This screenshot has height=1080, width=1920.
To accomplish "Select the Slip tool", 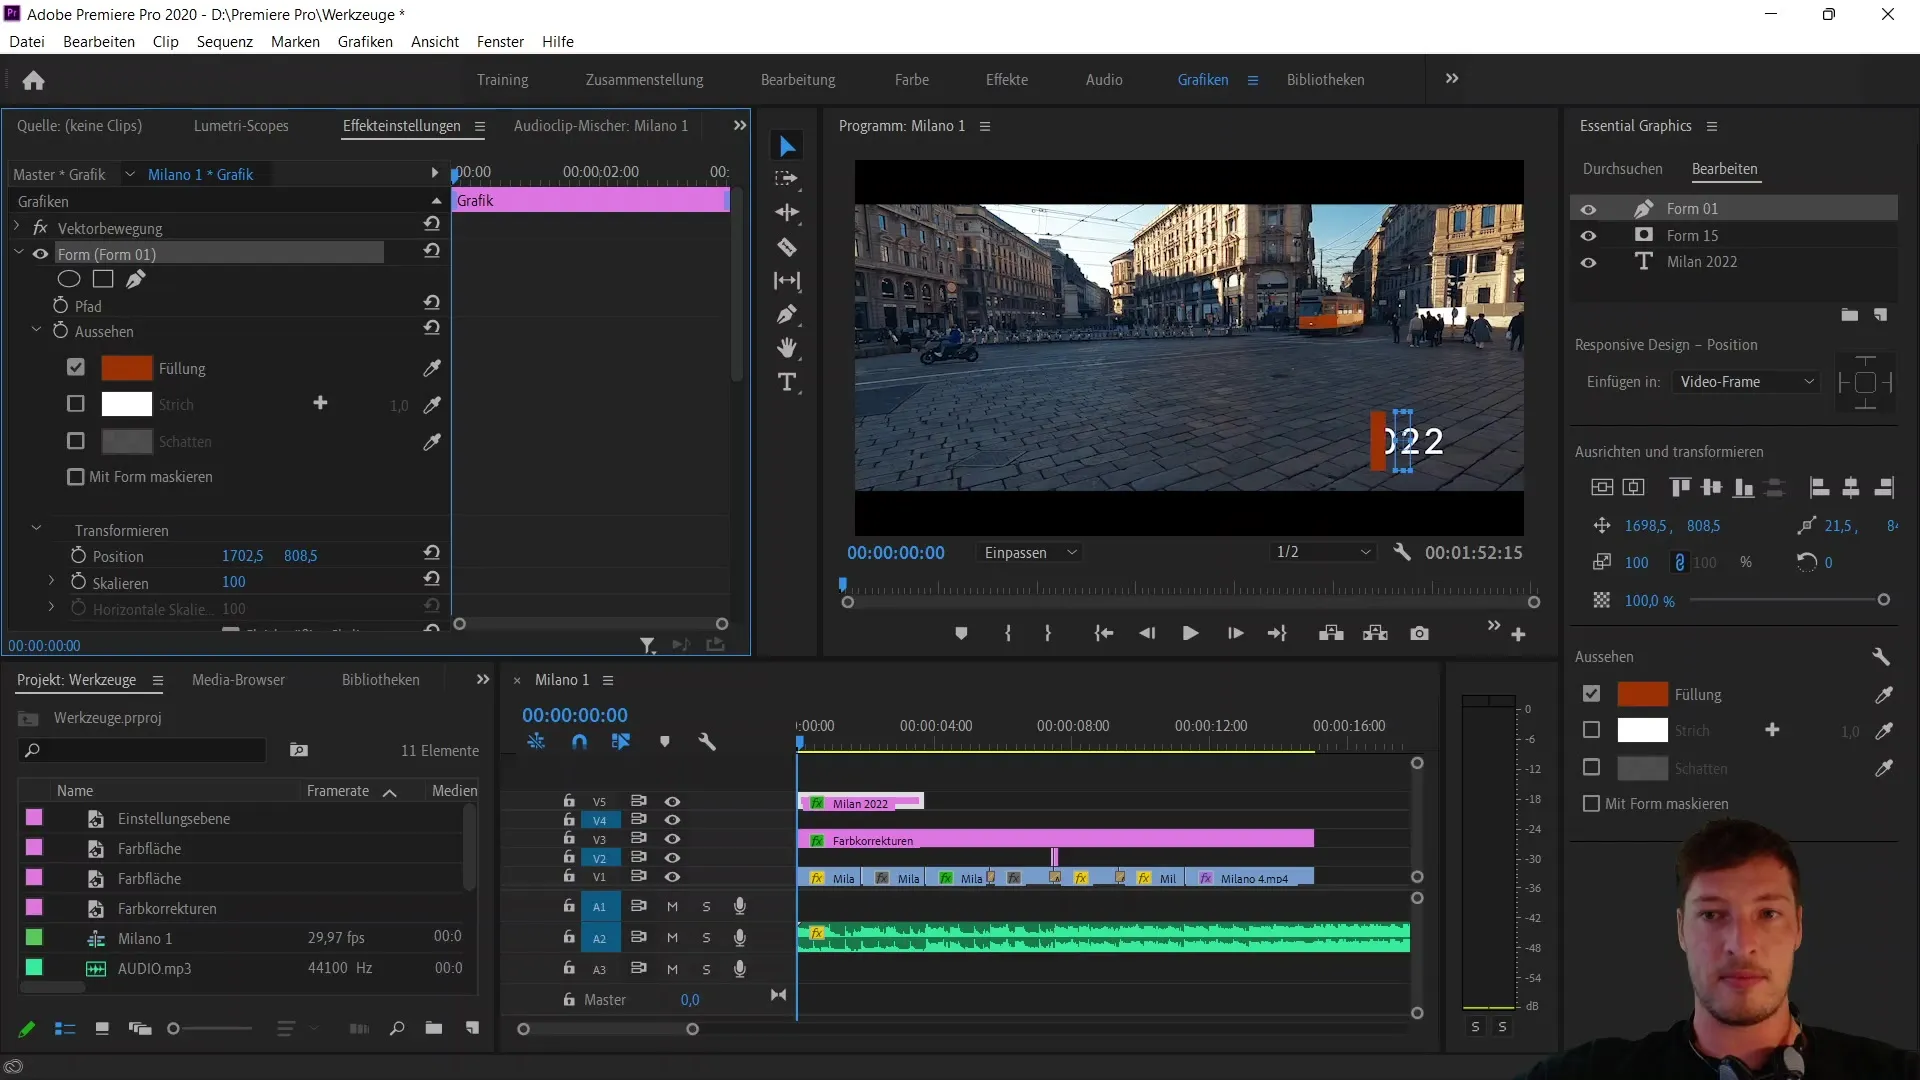I will (787, 281).
